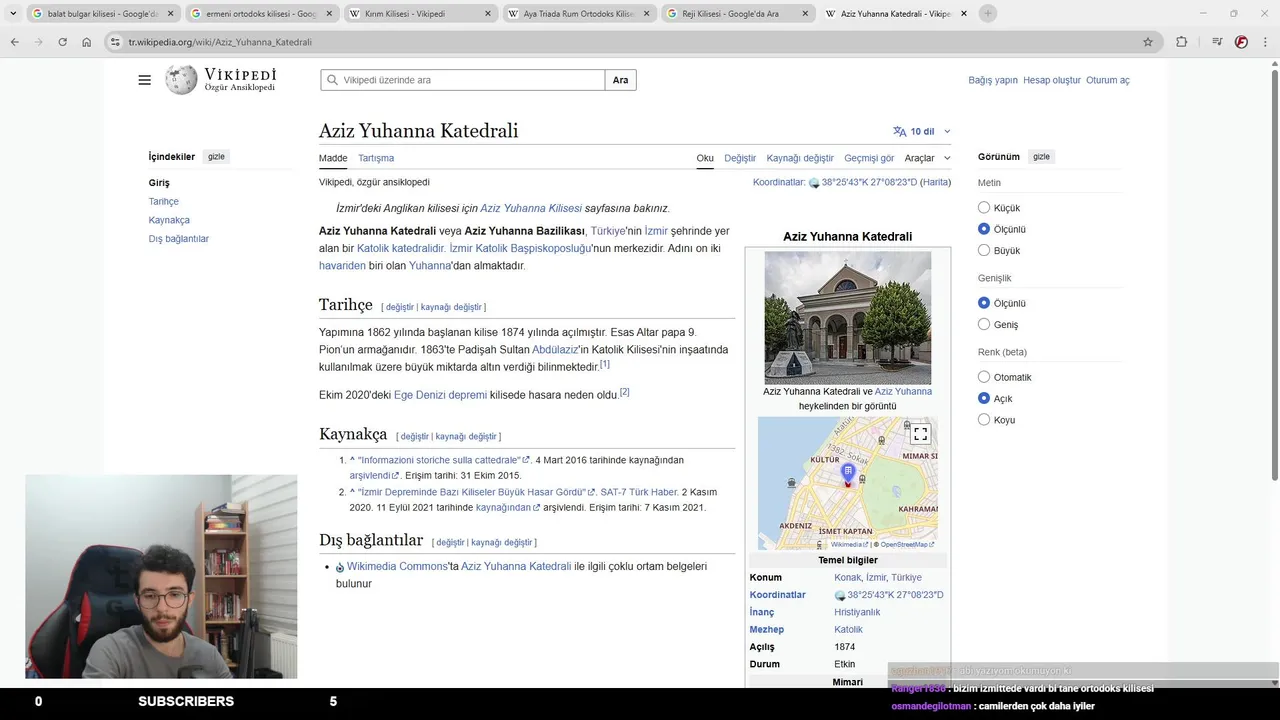Open the Abdülaziz link
Screen dimensions: 1280x720
[x=555, y=349]
